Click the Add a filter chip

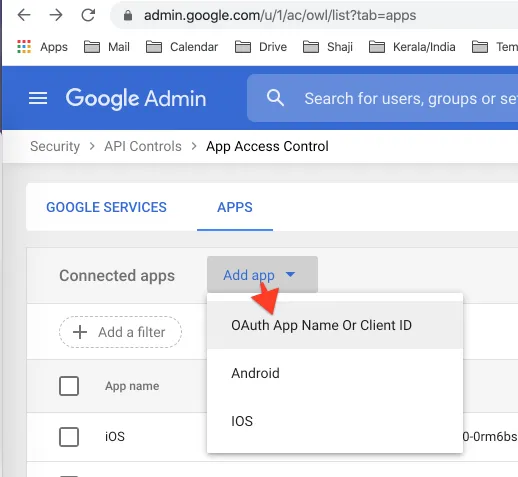coord(120,332)
